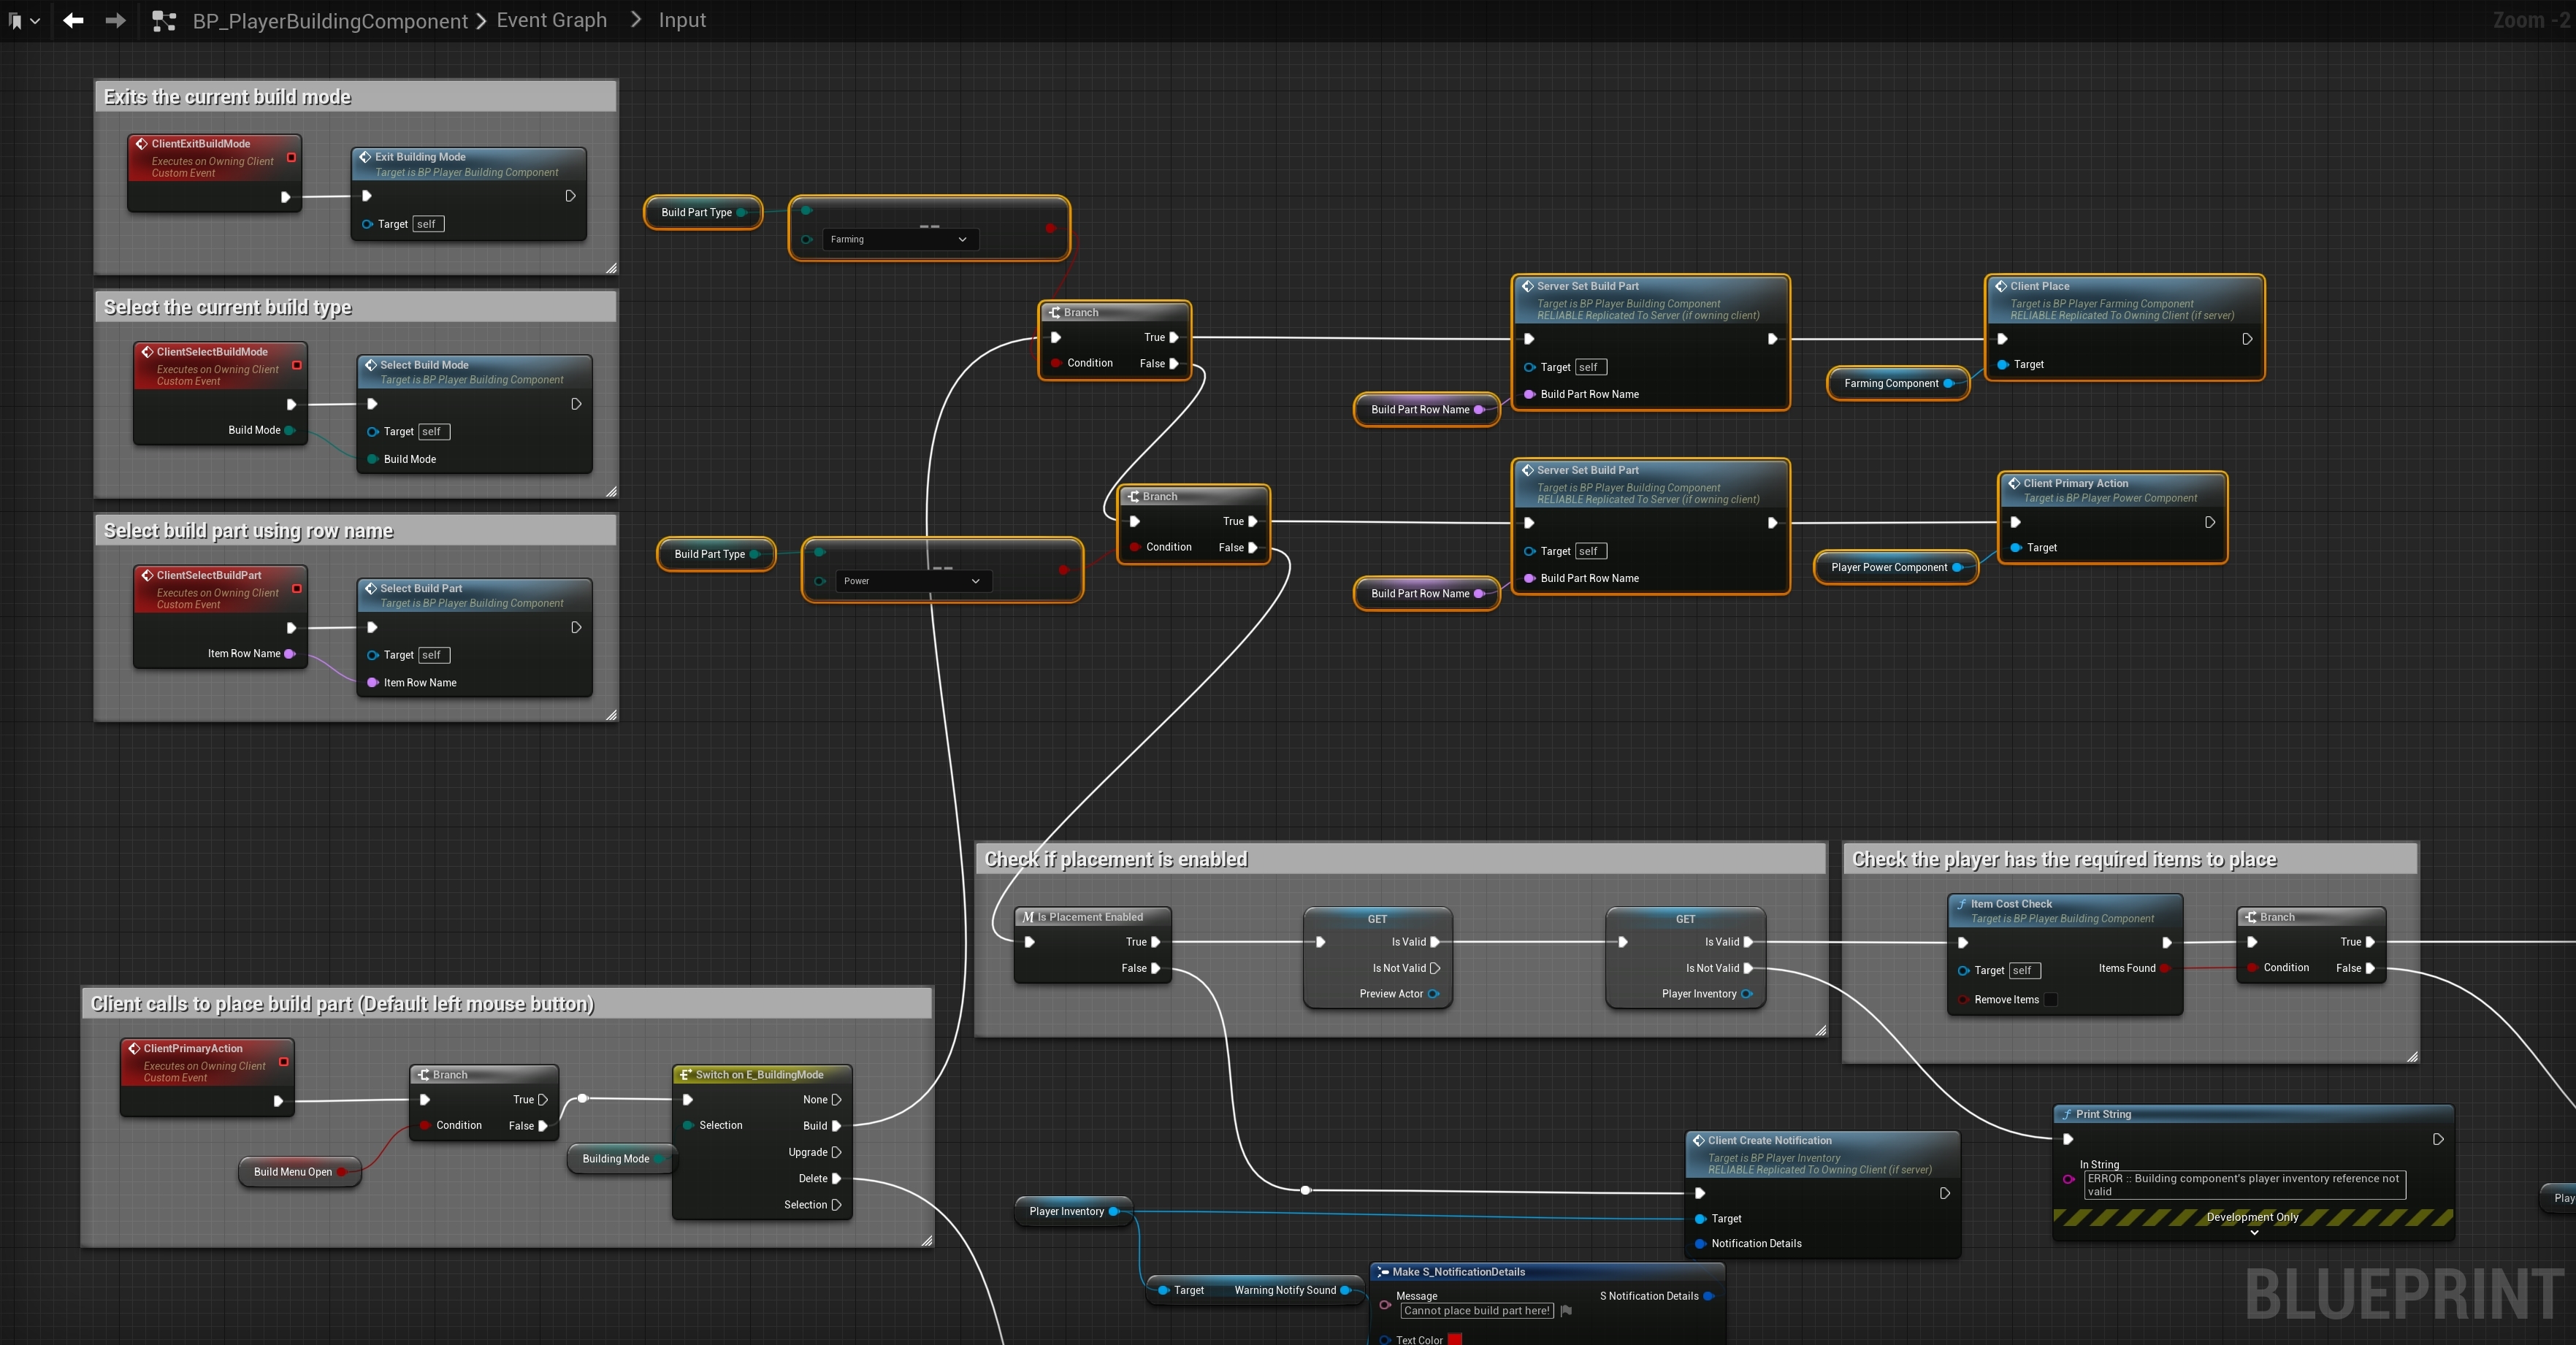Select the Farming Component variable node
Image resolution: width=2576 pixels, height=1345 pixels.
(1891, 384)
